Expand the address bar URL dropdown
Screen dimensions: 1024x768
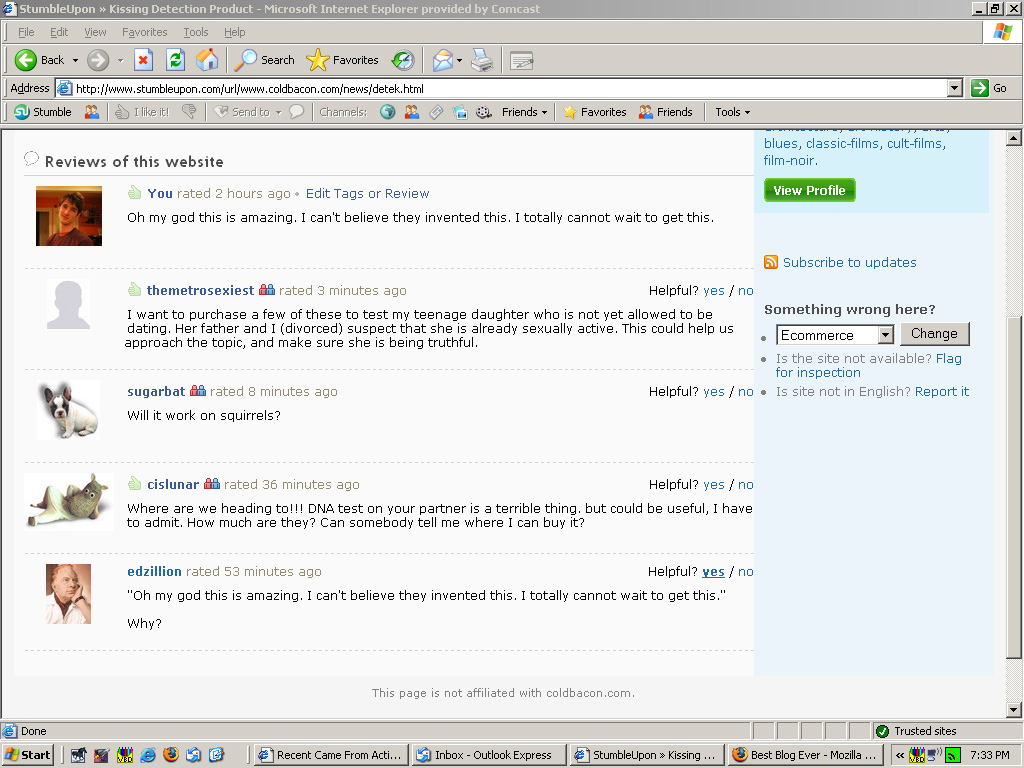[955, 88]
